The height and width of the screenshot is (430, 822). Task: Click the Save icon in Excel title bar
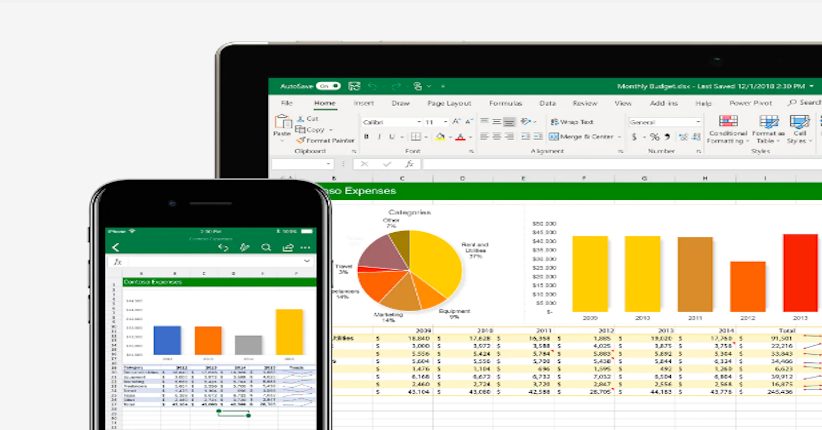point(355,86)
